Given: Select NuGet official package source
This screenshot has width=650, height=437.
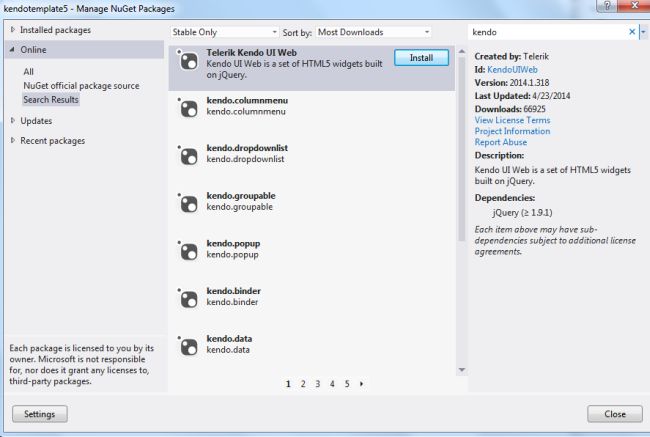Looking at the screenshot, I should 81,86.
